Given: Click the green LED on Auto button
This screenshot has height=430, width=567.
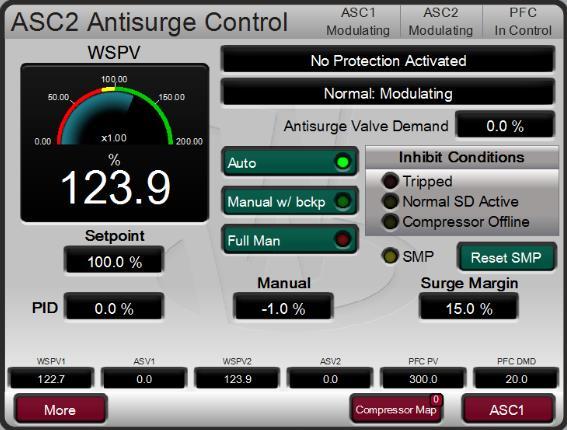Looking at the screenshot, I should 342,162.
